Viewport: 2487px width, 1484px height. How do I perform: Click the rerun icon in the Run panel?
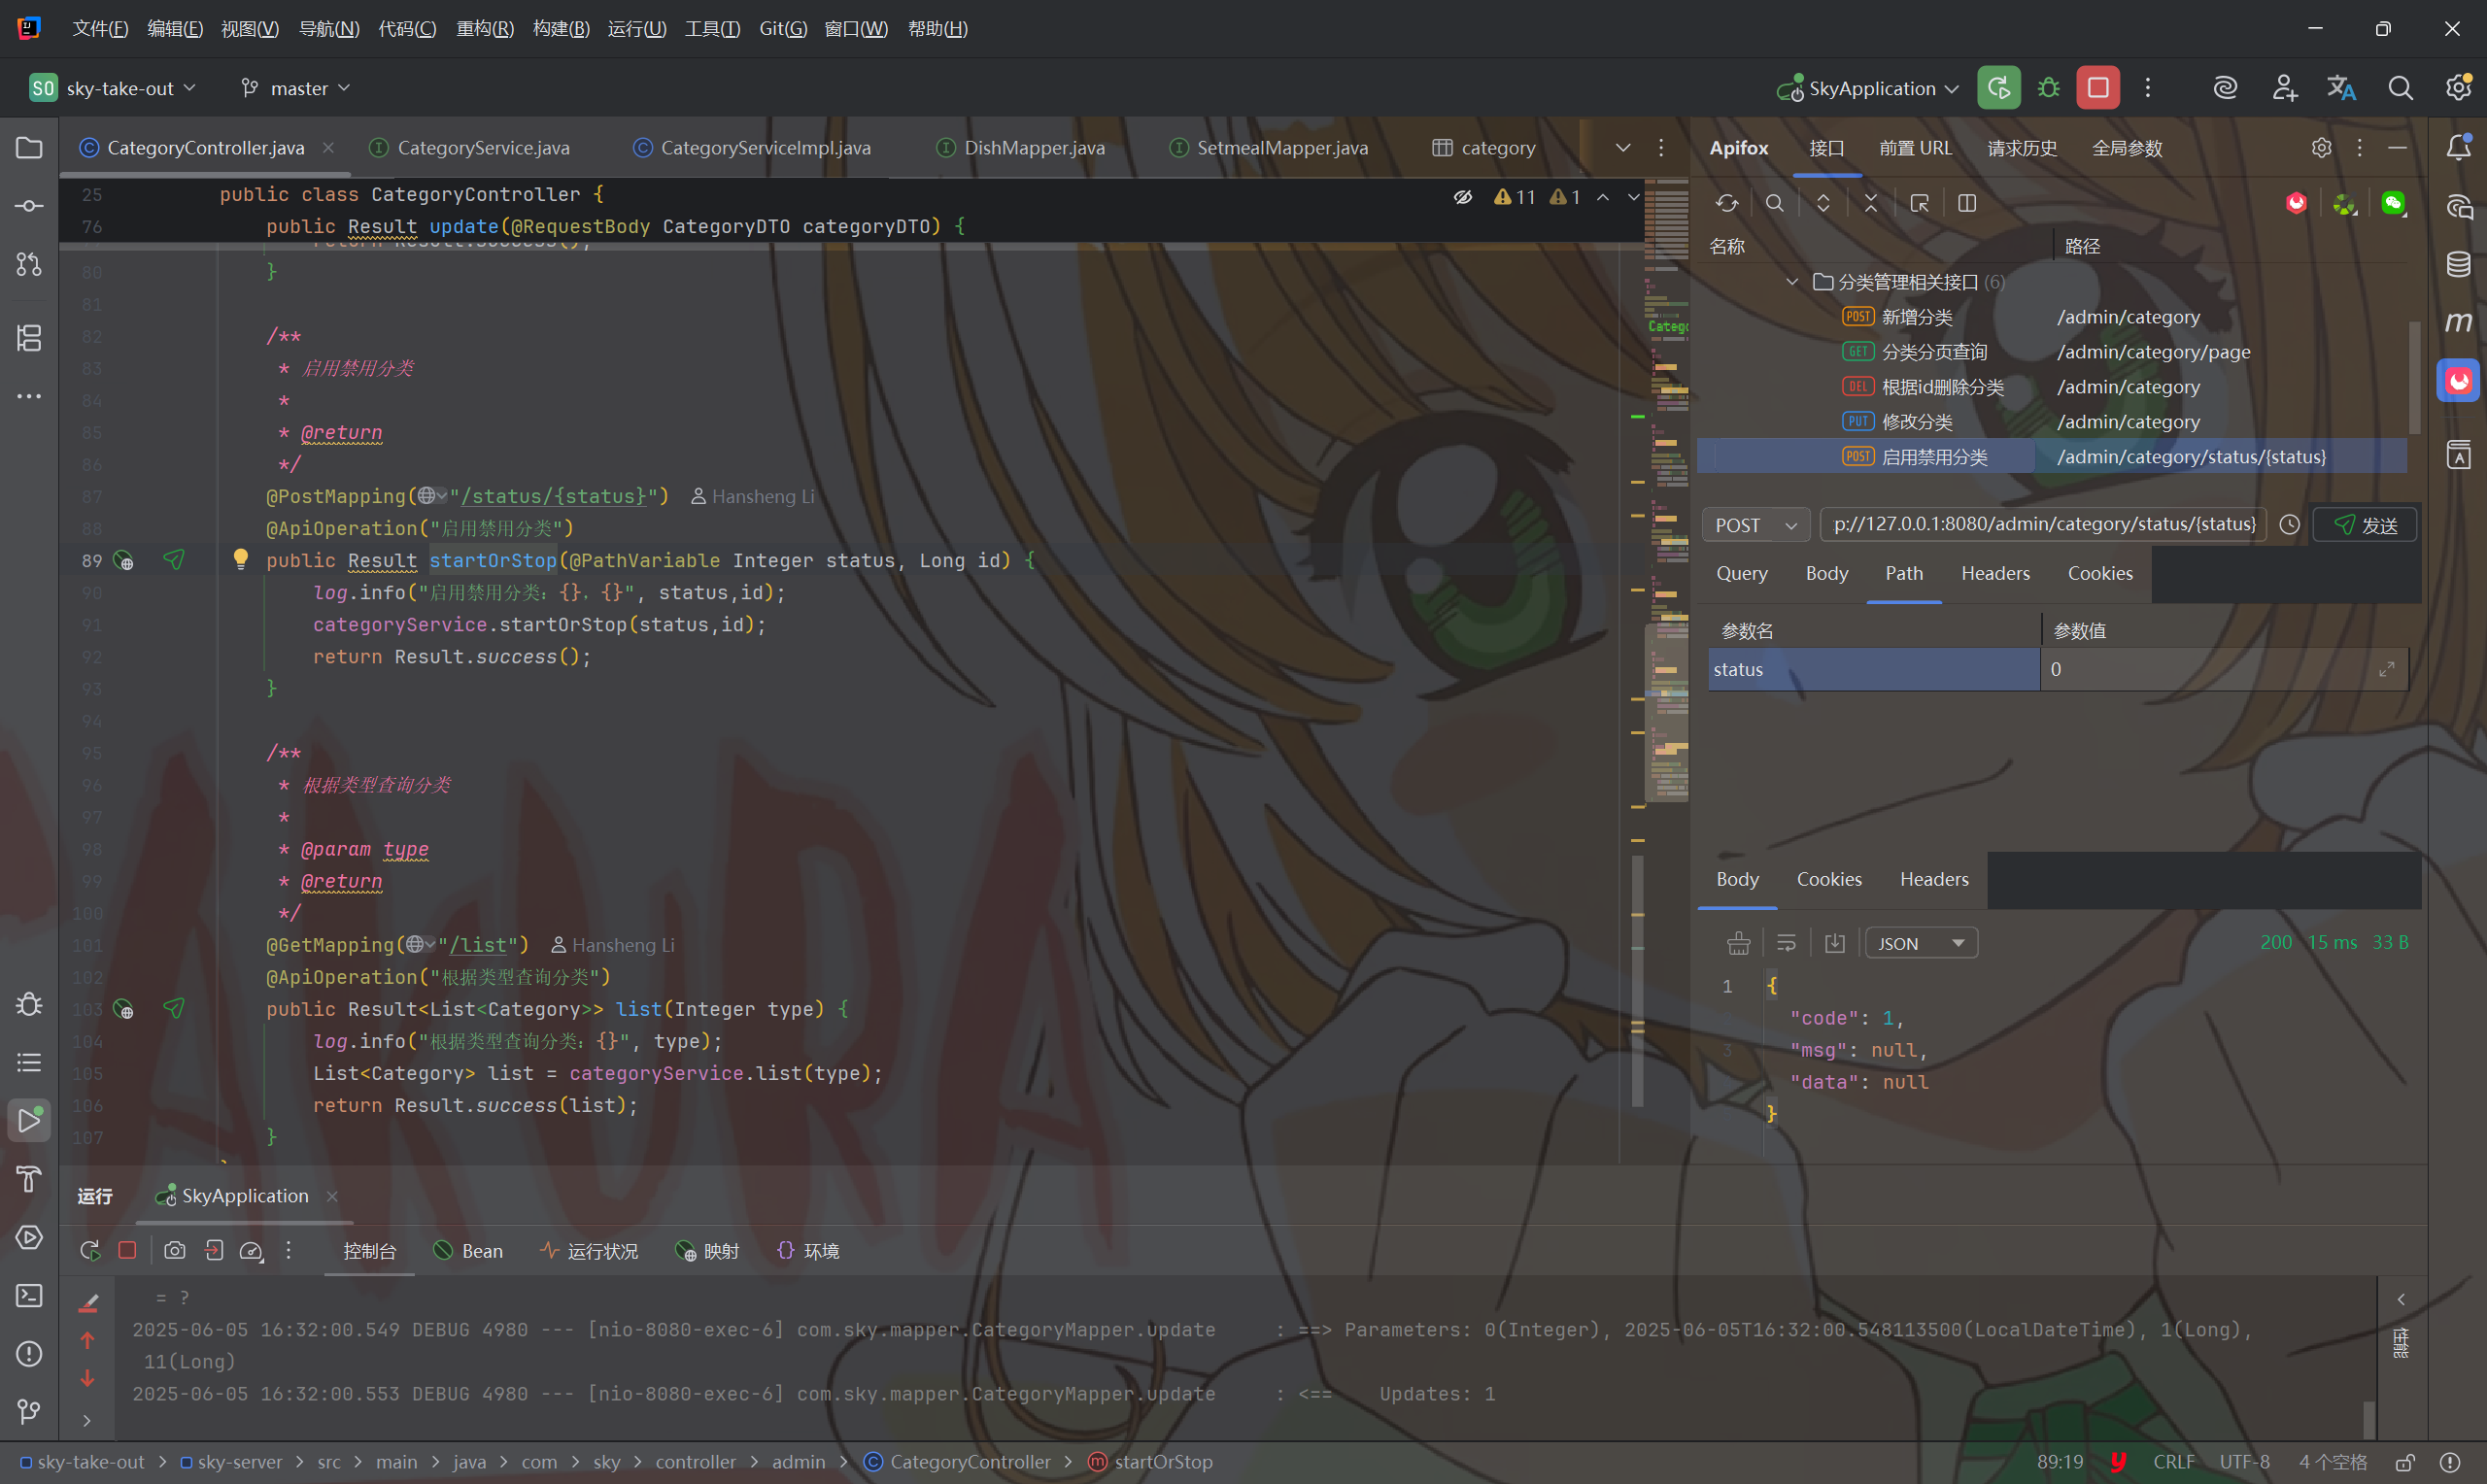click(x=90, y=1250)
